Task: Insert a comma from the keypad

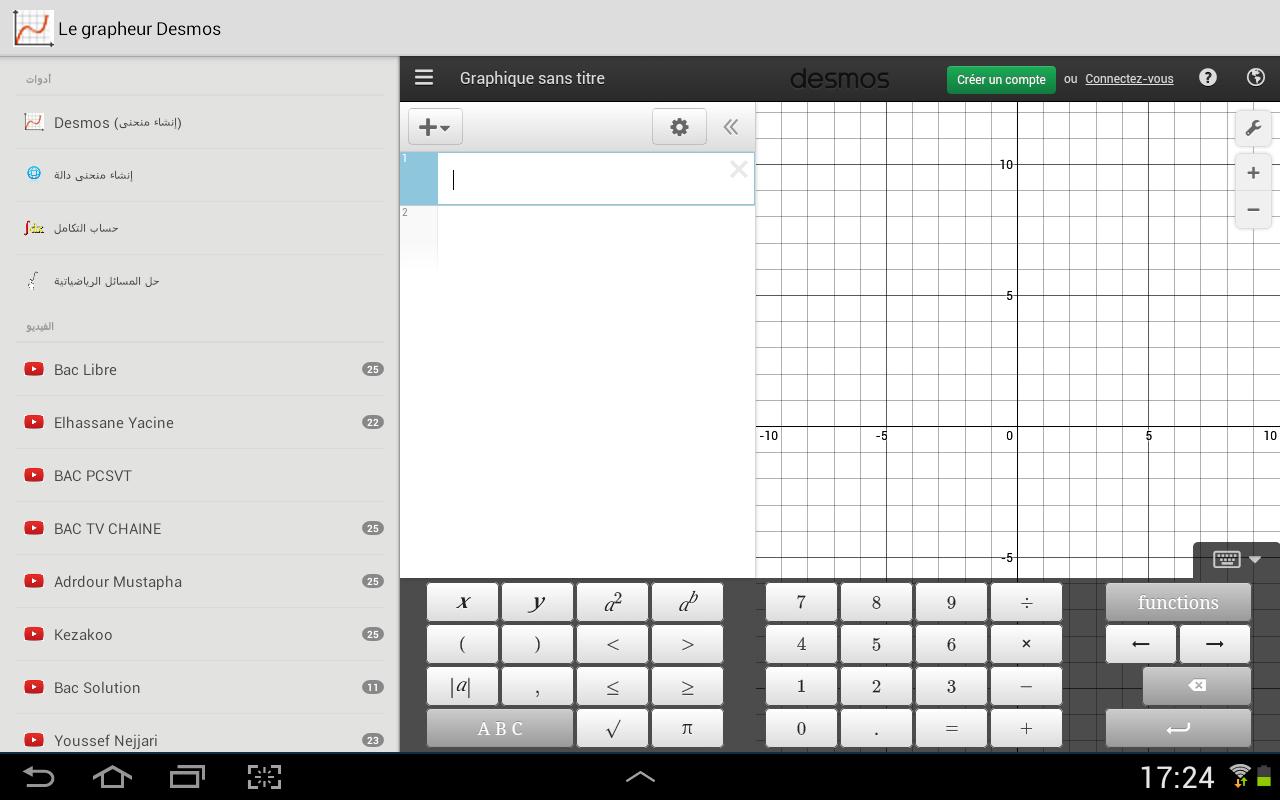Action: [537, 686]
